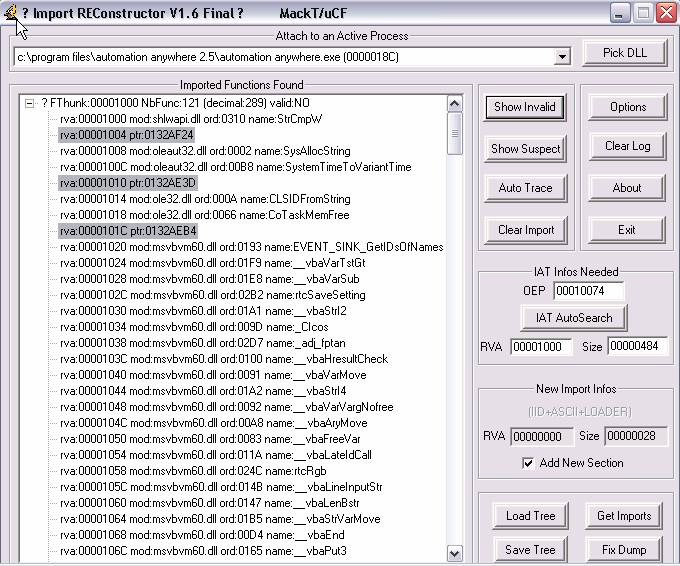Click the Save Tree button

tap(530, 550)
